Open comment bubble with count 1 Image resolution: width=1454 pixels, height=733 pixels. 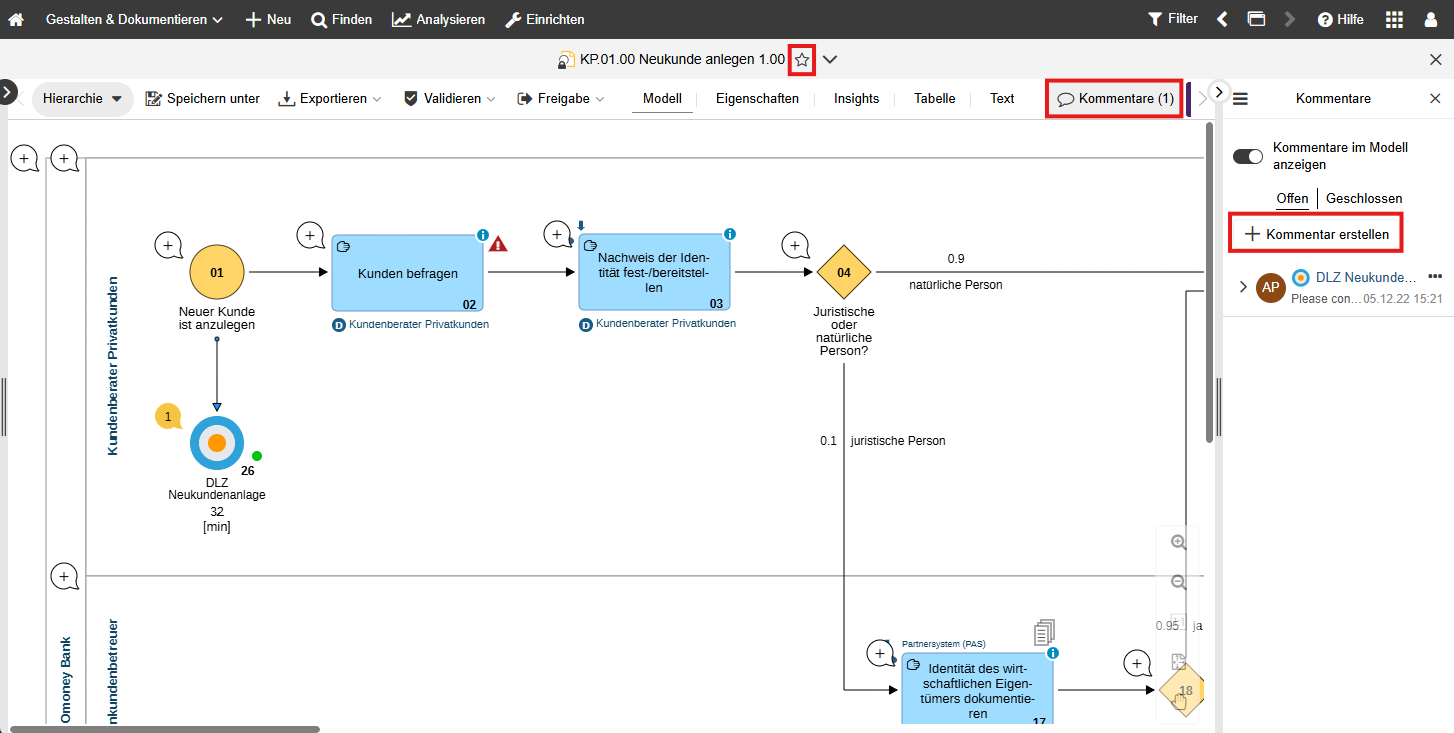[168, 416]
